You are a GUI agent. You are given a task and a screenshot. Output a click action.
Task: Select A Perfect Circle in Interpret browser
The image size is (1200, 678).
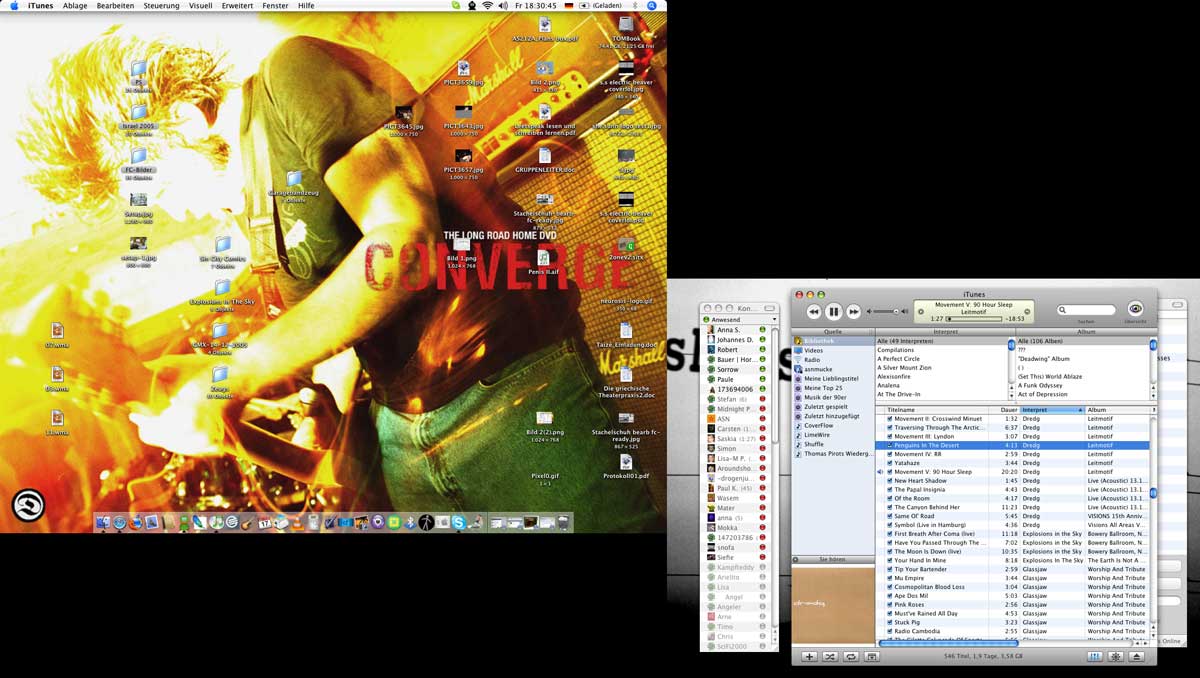tap(941, 359)
